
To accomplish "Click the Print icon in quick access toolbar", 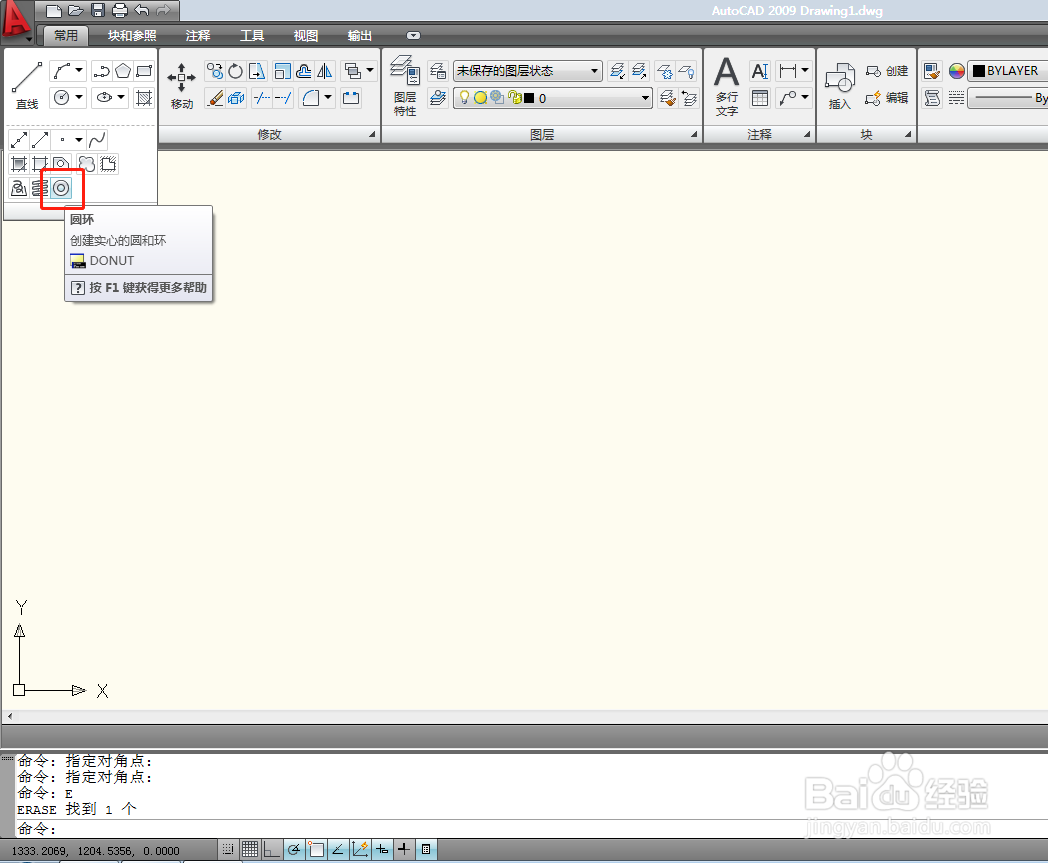I will [120, 10].
